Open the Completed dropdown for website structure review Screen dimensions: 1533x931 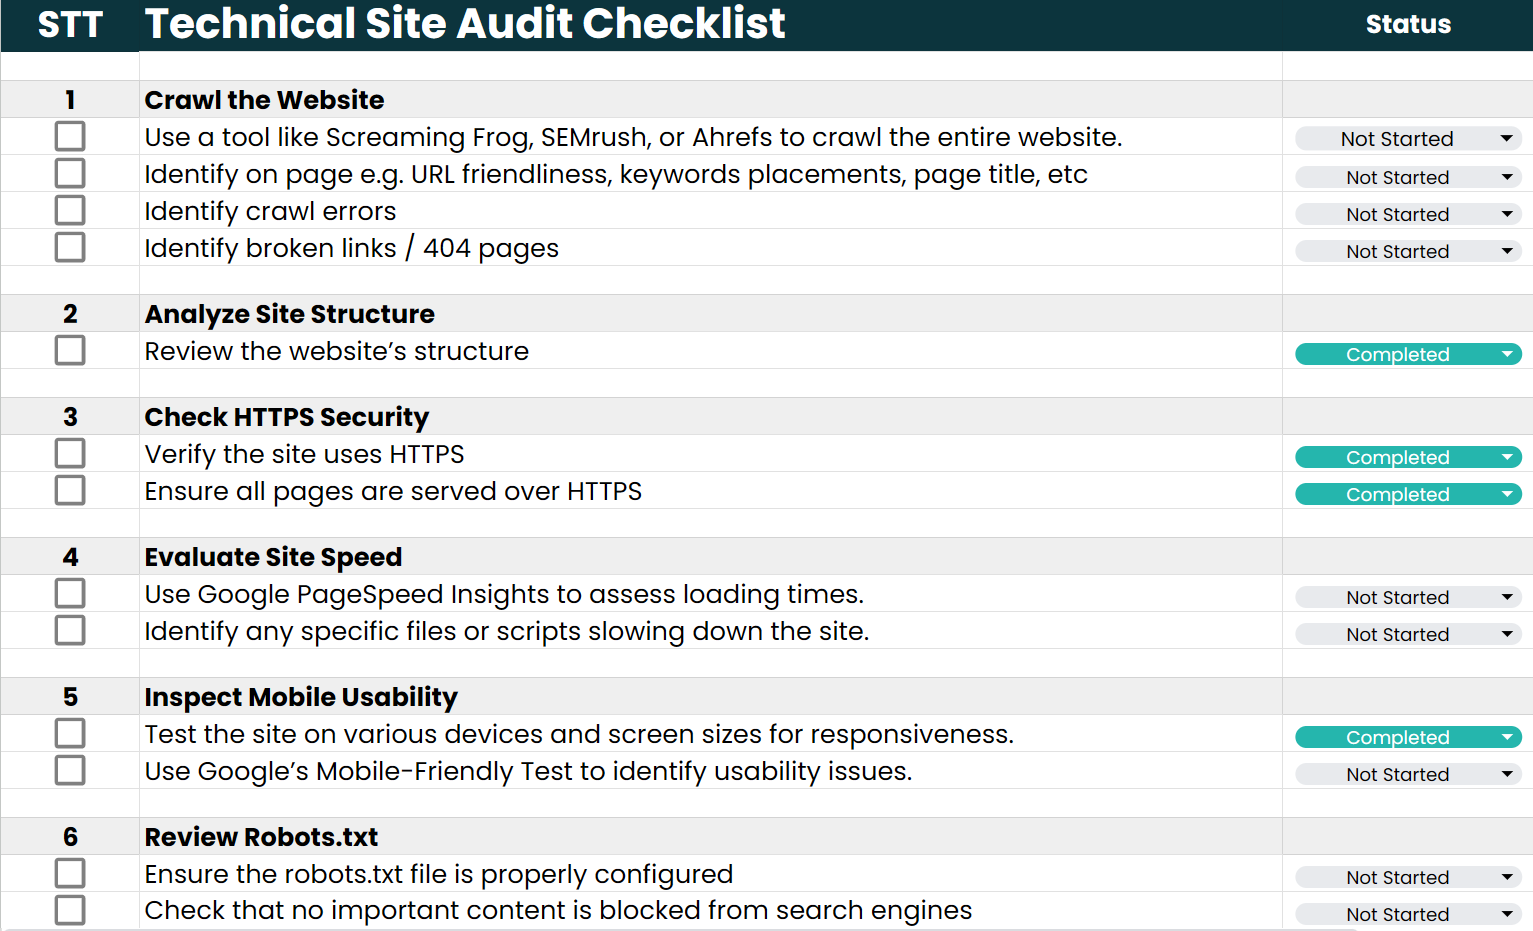coord(1506,354)
